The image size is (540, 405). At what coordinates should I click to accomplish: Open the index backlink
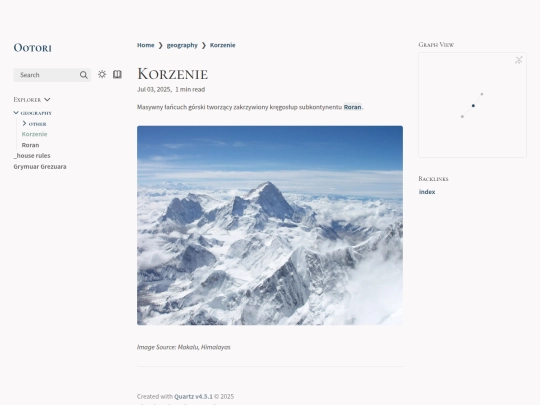pos(427,192)
